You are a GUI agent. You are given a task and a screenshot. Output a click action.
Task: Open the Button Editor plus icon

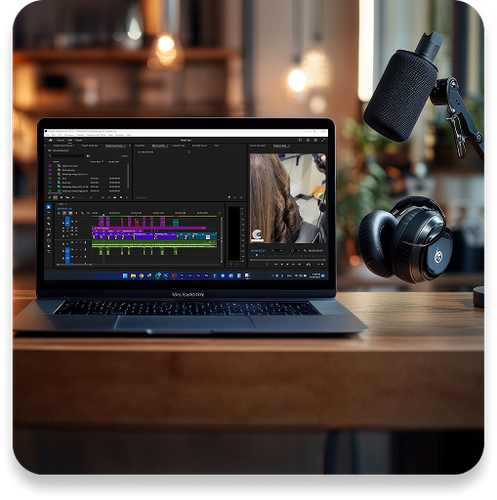[x=323, y=264]
